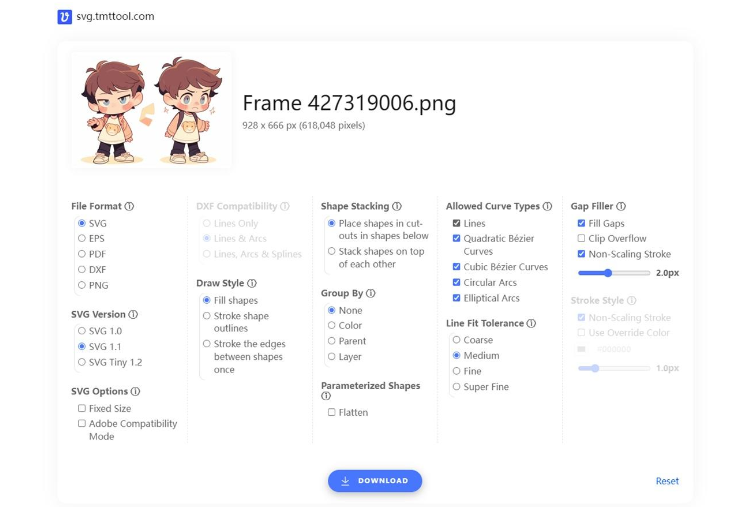Image resolution: width=741 pixels, height=507 pixels.
Task: Group shapes by Layer
Action: pyautogui.click(x=332, y=357)
